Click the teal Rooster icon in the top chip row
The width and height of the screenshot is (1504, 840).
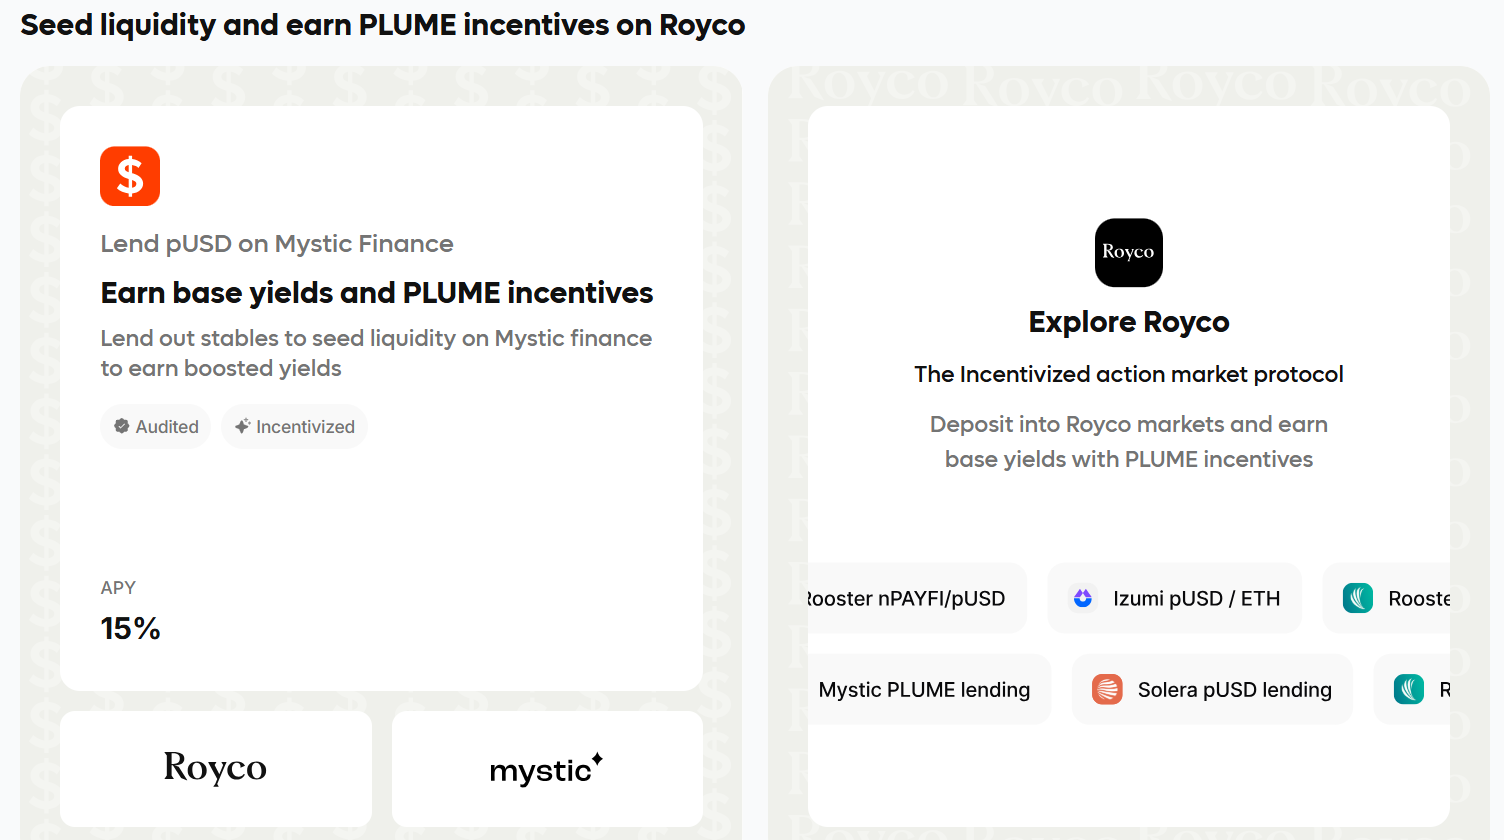(x=1357, y=598)
